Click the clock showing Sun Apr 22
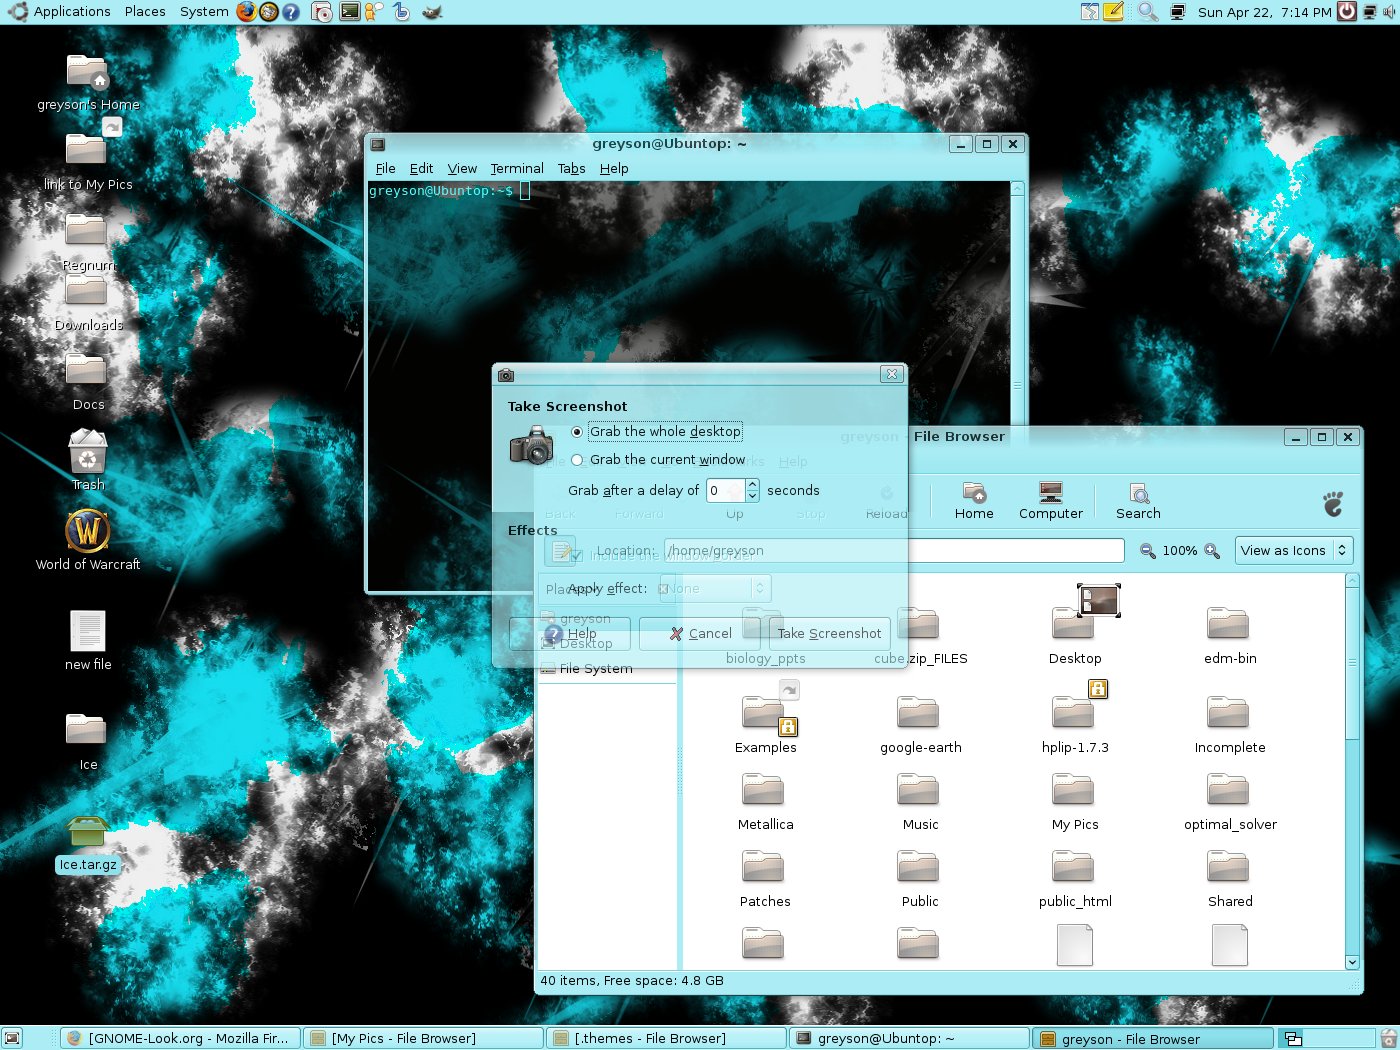The height and width of the screenshot is (1050, 1400). pyautogui.click(x=1264, y=12)
